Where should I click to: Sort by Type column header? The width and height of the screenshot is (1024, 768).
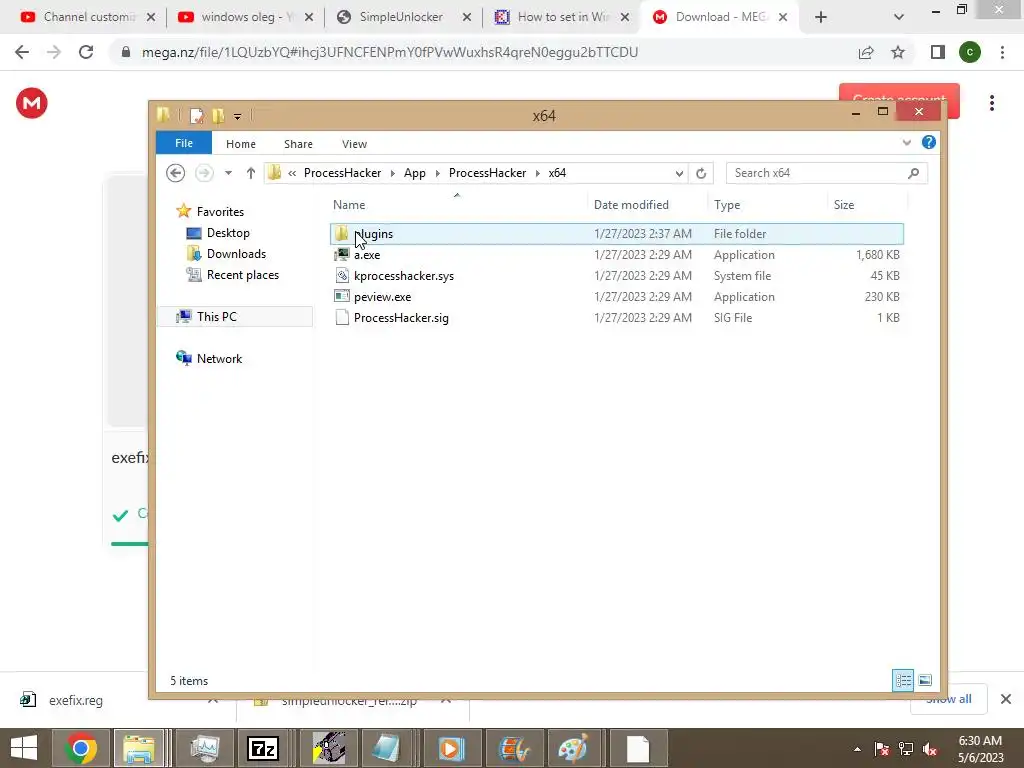point(727,205)
